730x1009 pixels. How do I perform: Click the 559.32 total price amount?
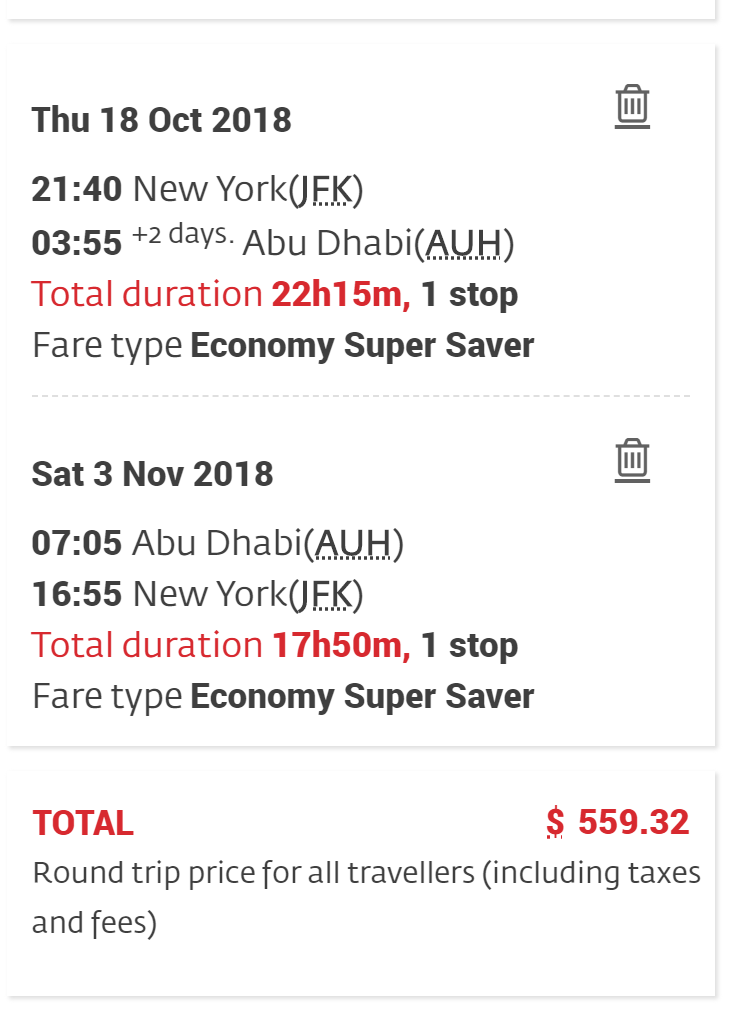pyautogui.click(x=634, y=822)
